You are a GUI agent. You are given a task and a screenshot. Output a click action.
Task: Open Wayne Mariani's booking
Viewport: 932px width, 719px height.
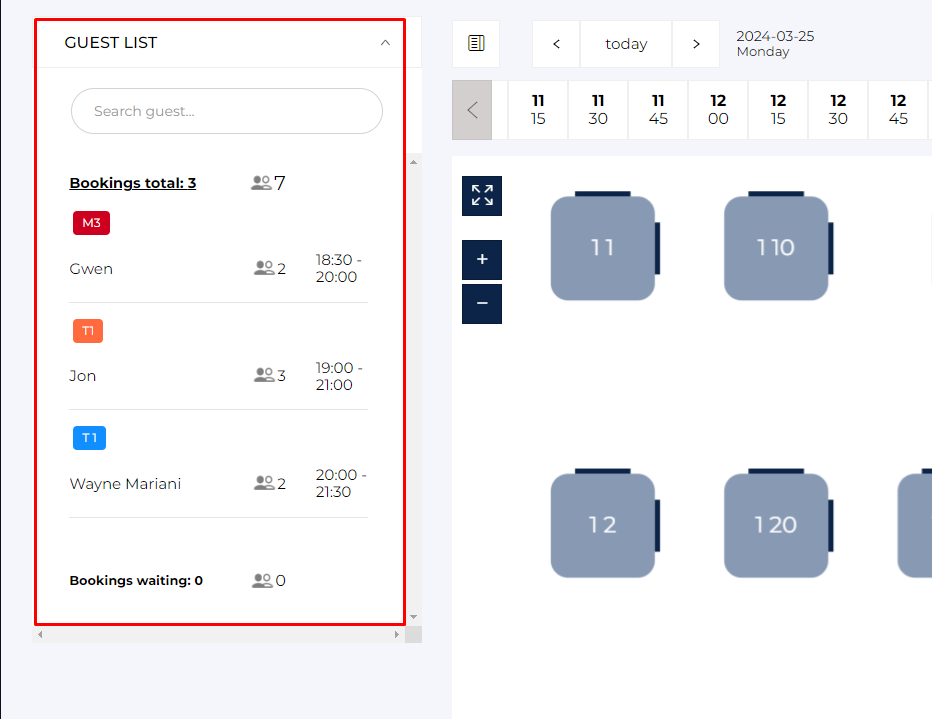[x=125, y=484]
